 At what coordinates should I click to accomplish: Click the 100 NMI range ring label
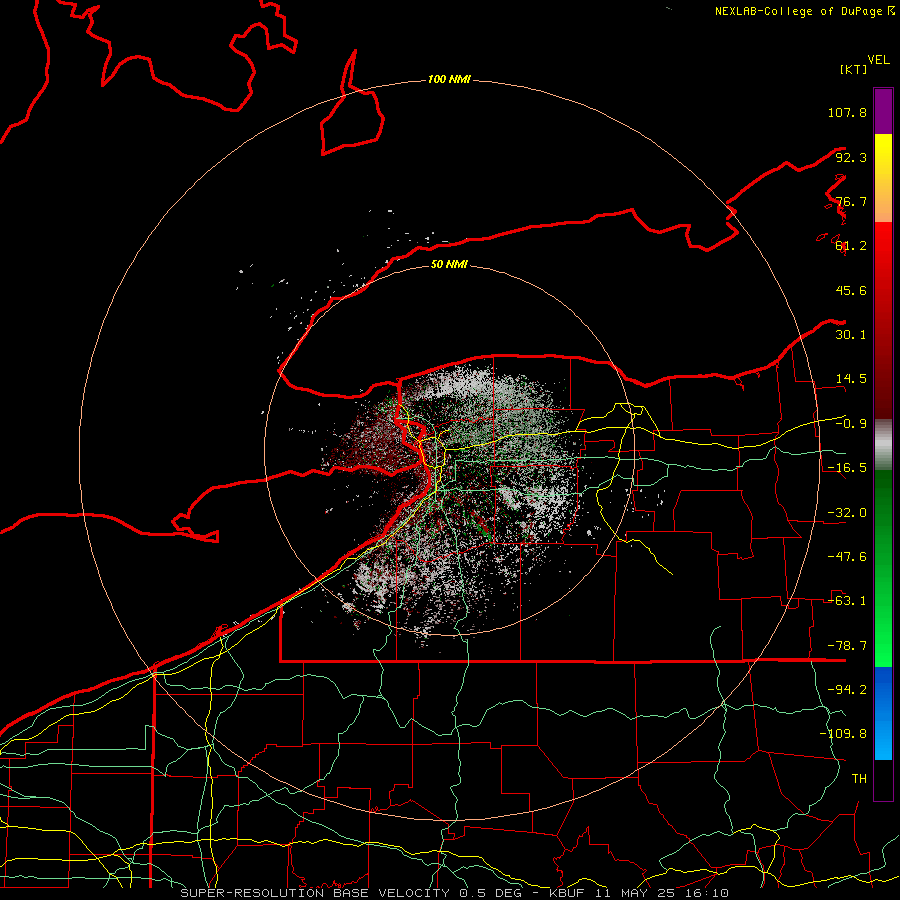(449, 79)
